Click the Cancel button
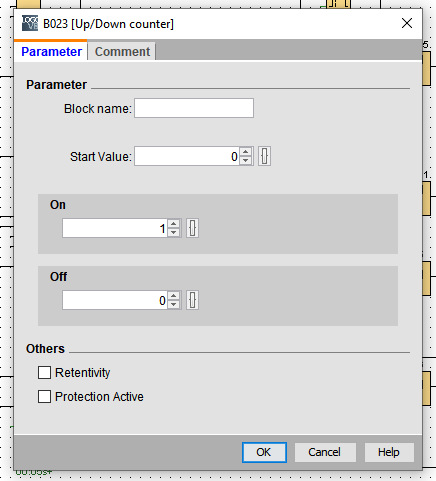 tap(325, 452)
